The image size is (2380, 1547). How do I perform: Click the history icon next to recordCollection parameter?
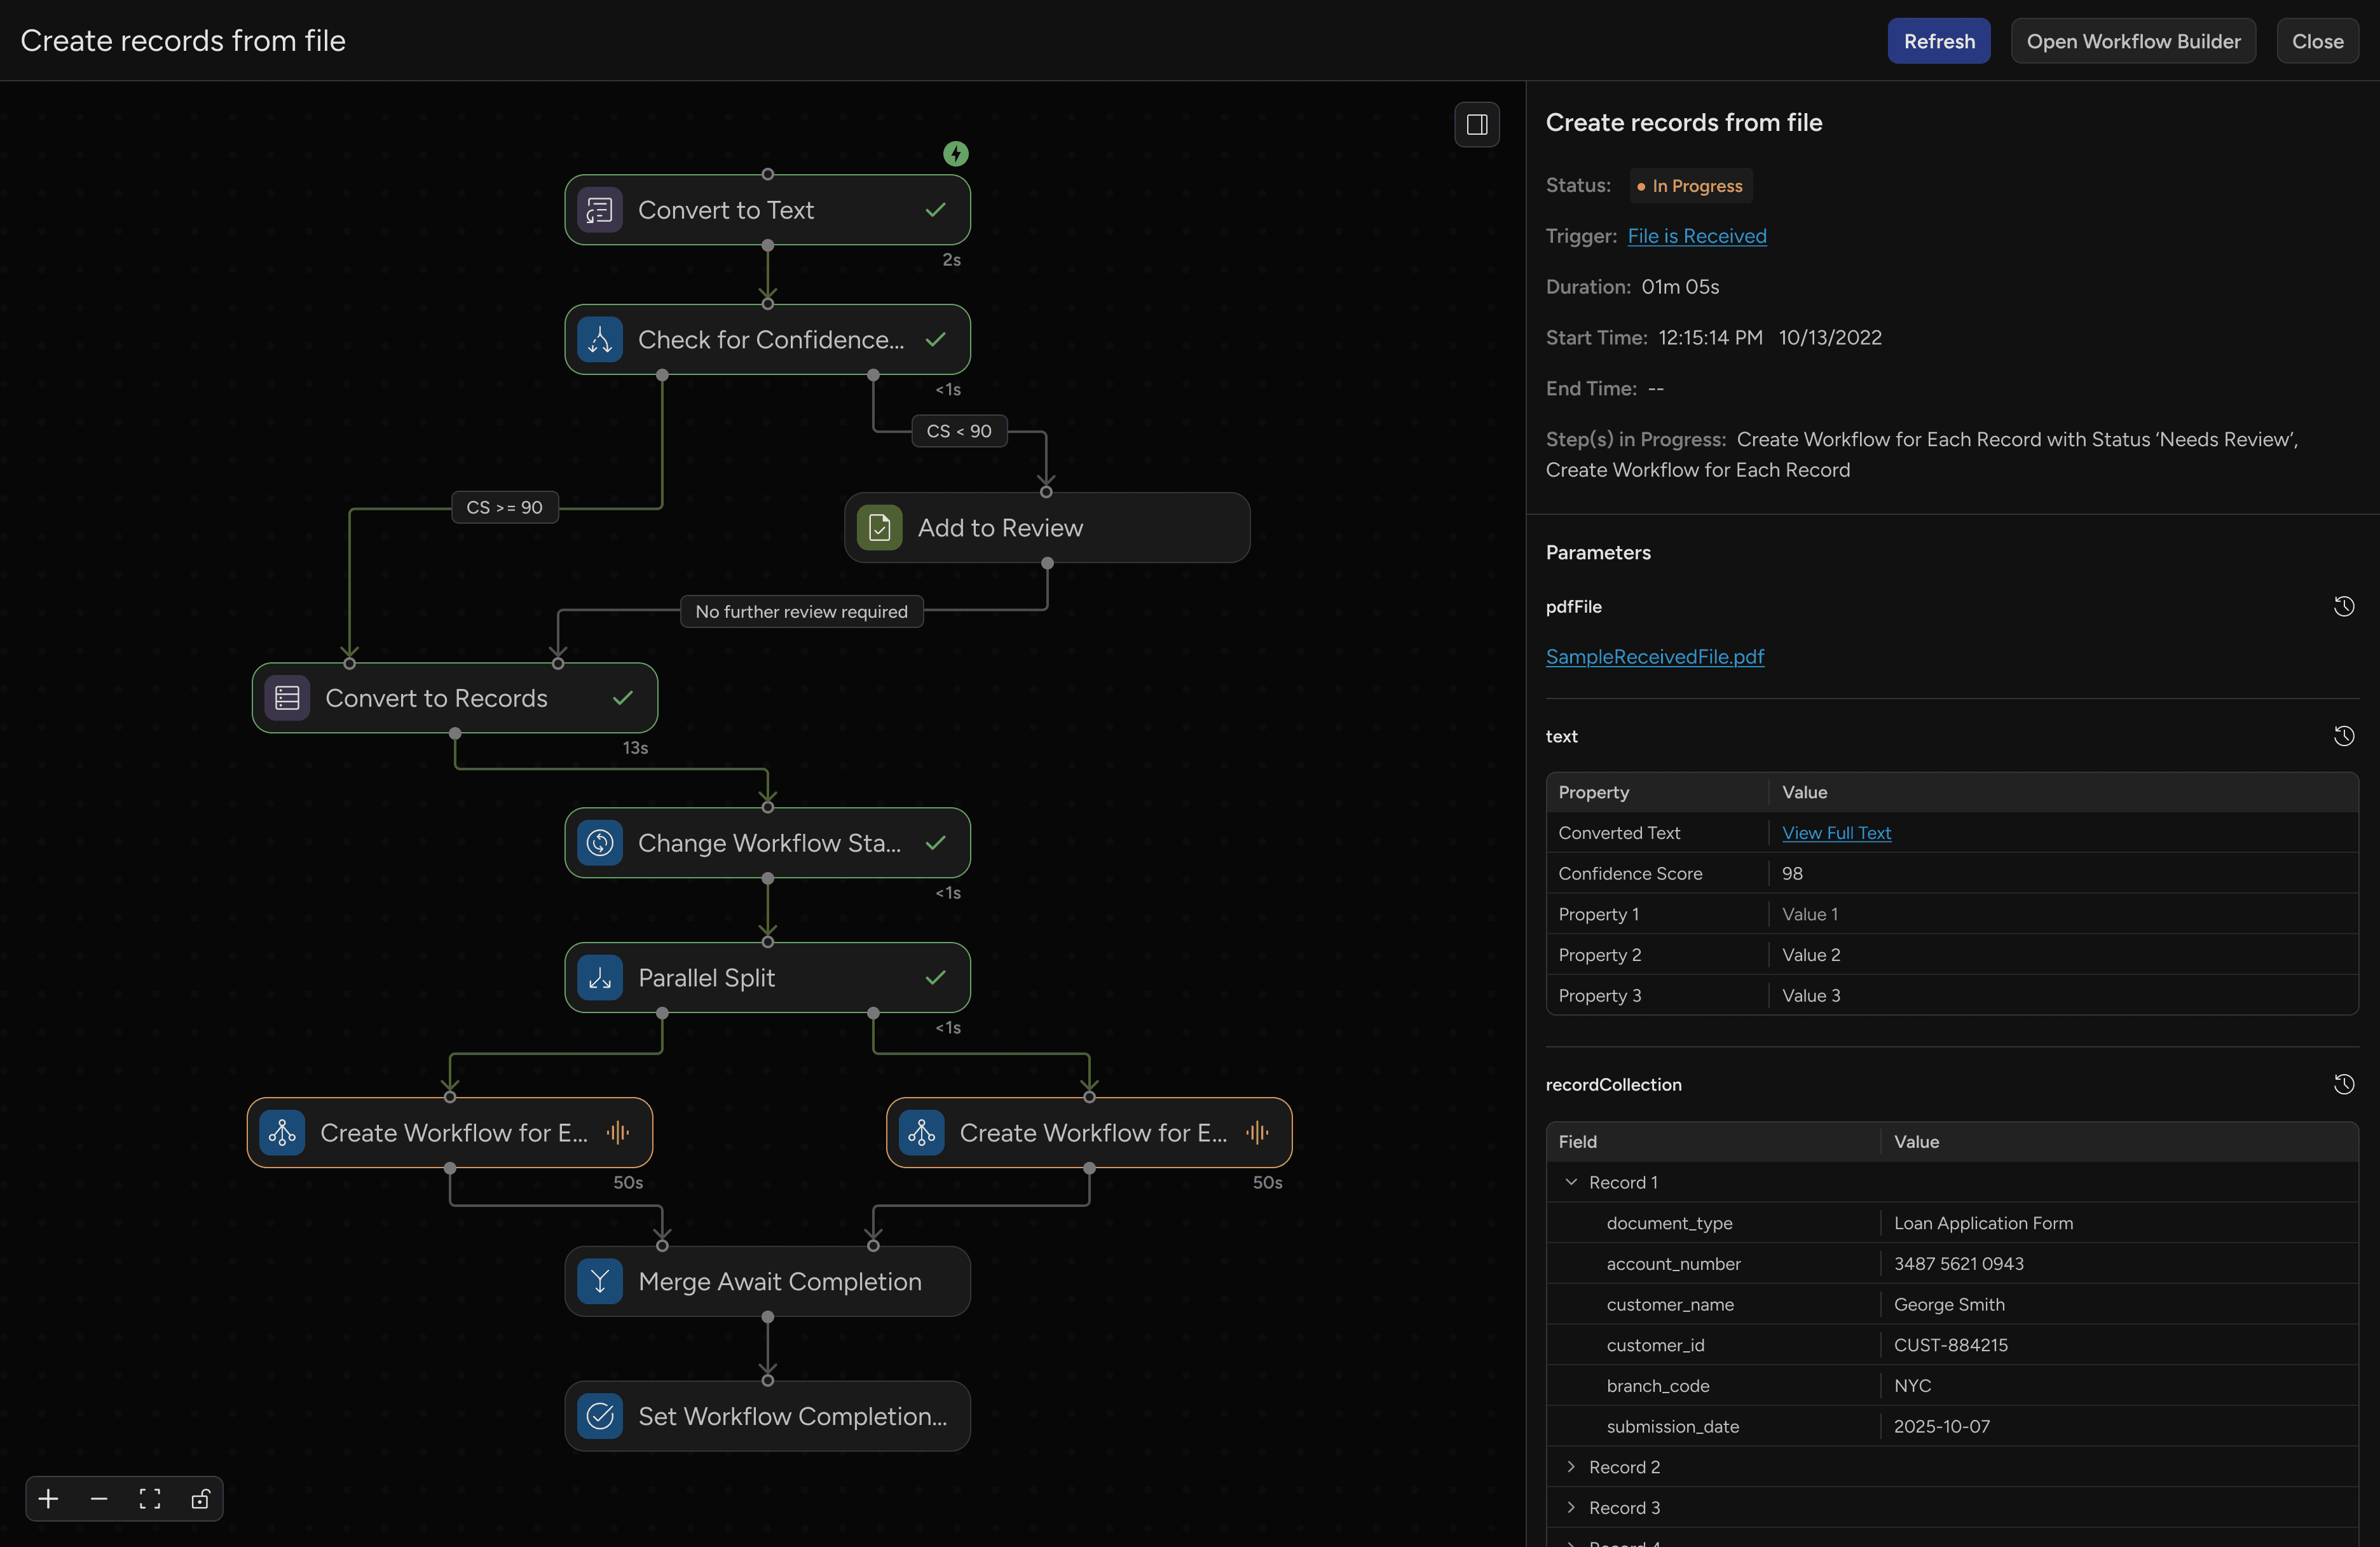[2344, 1084]
